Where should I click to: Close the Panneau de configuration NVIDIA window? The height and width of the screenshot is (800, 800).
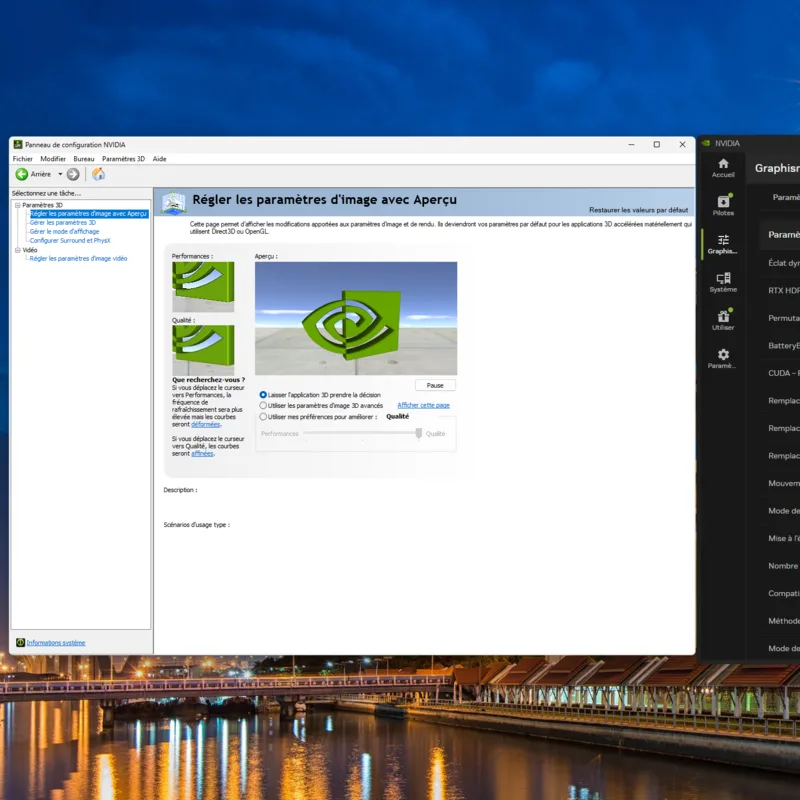pyautogui.click(x=682, y=145)
